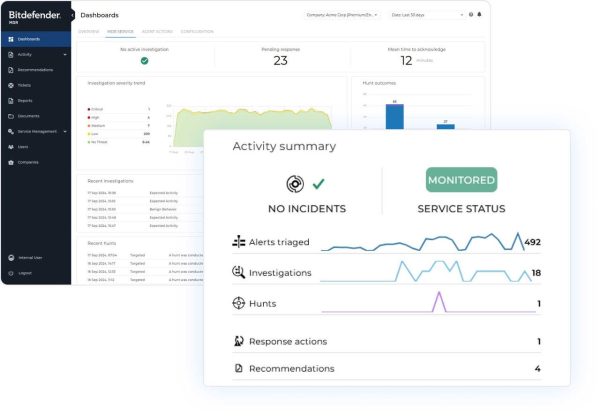Switch to the Overview tab
This screenshot has height=416, width=600.
pyautogui.click(x=89, y=31)
